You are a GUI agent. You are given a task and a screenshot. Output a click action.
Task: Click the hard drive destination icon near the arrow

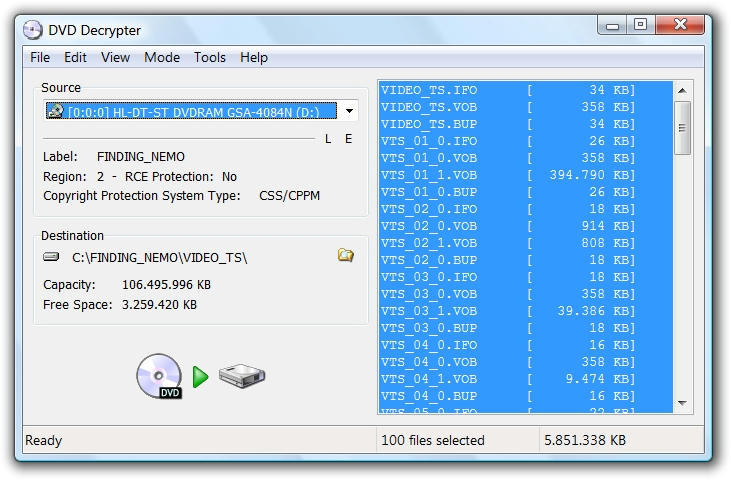point(243,376)
